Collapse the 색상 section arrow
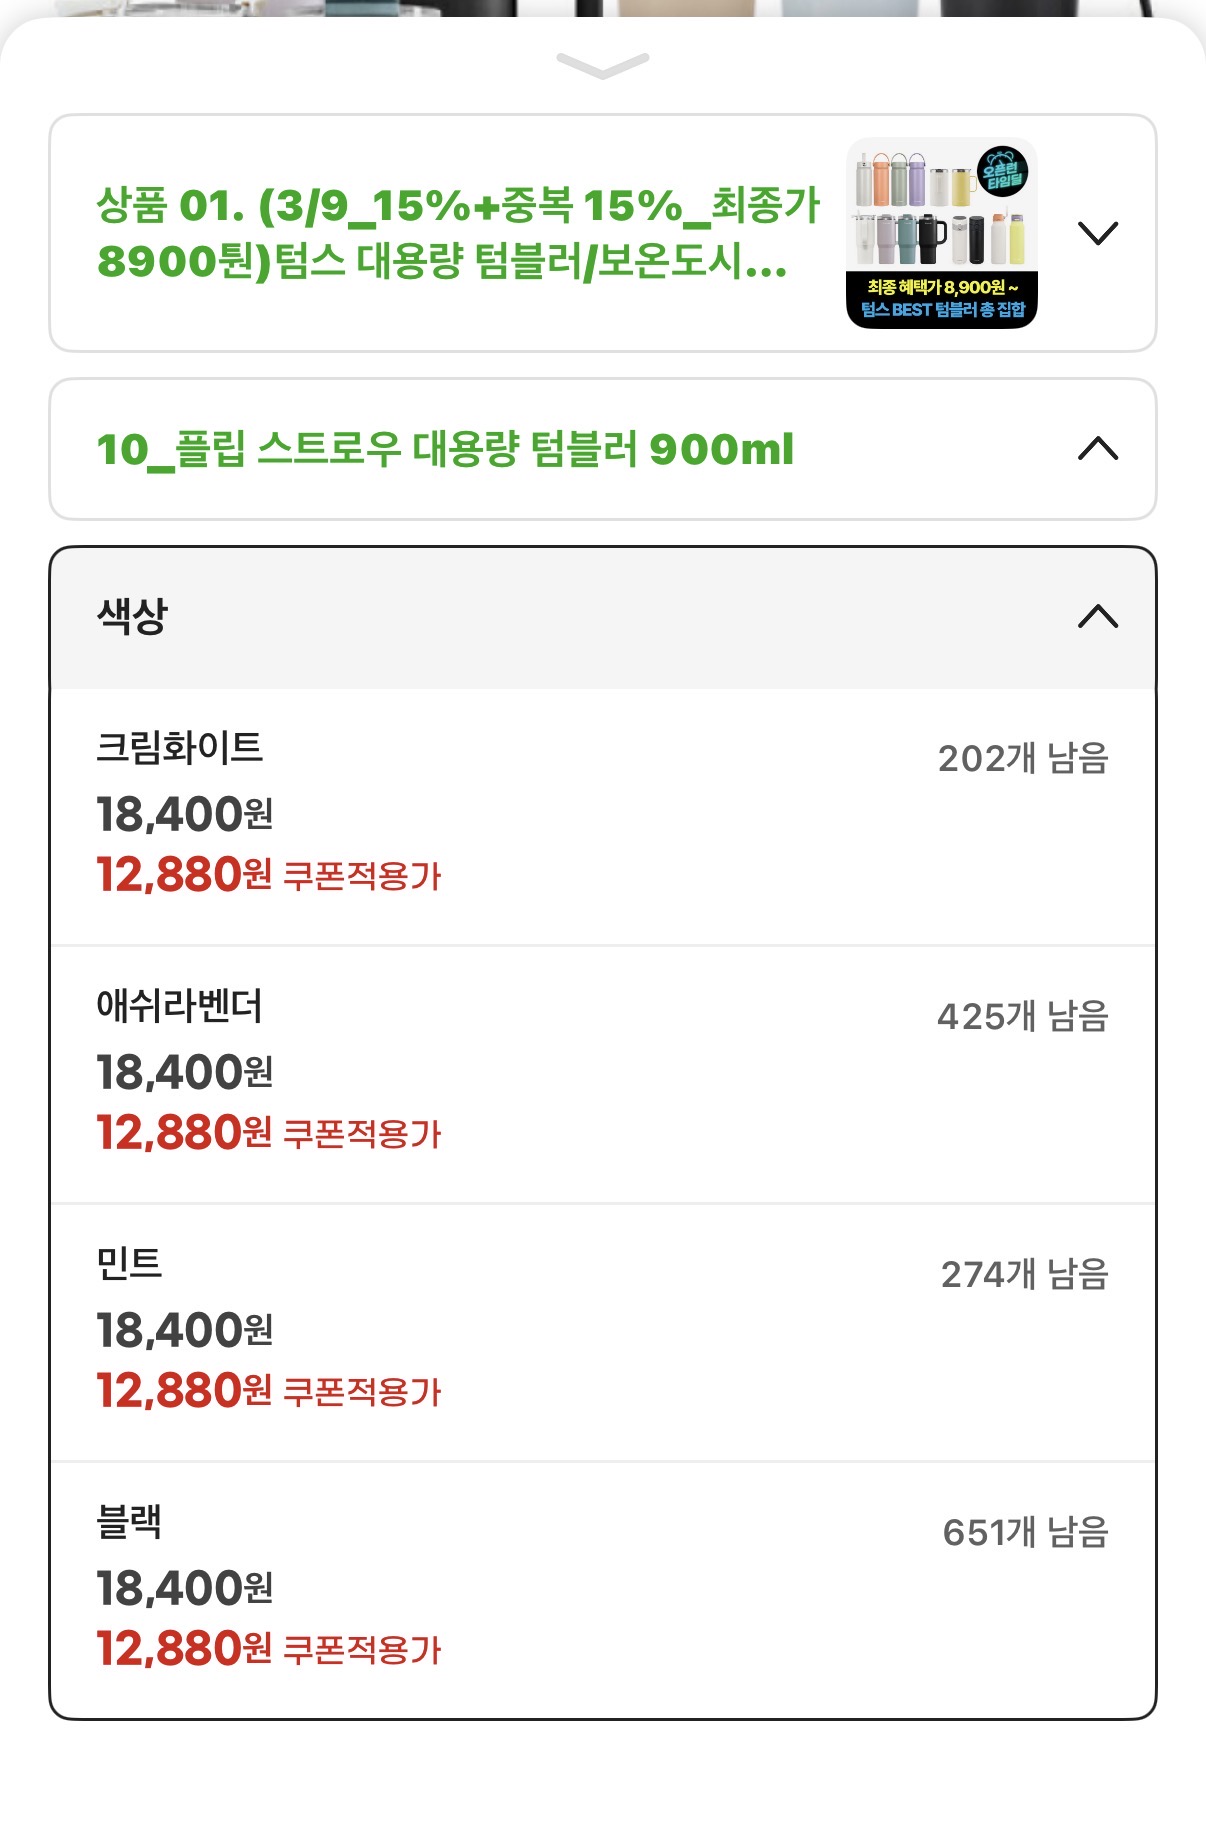 [x=1097, y=616]
